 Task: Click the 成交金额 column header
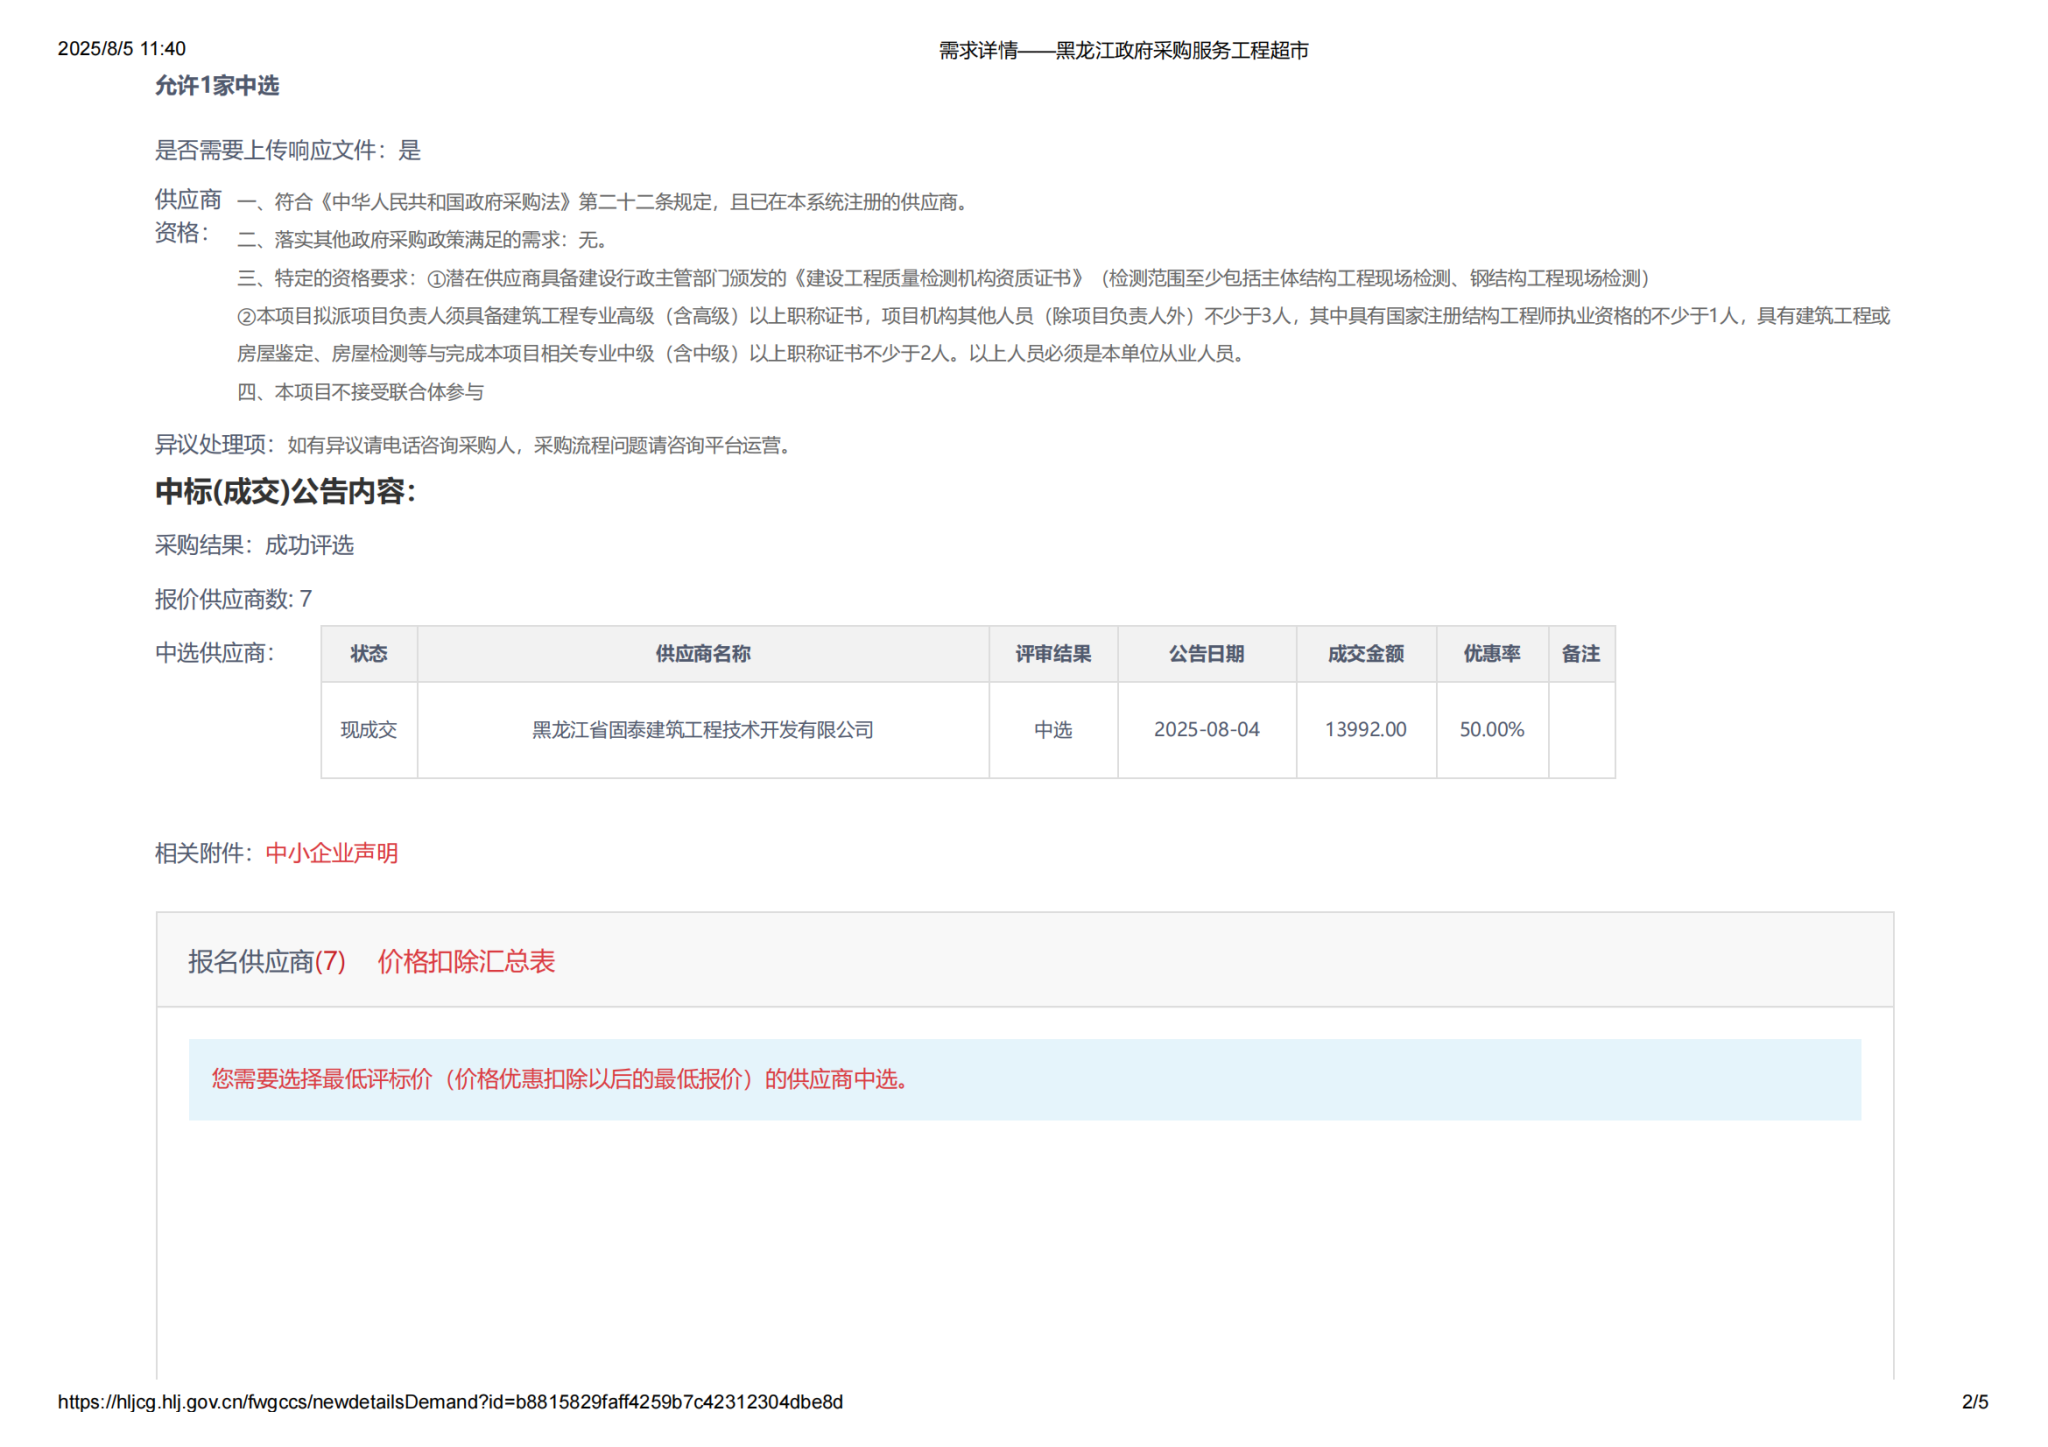click(1365, 654)
